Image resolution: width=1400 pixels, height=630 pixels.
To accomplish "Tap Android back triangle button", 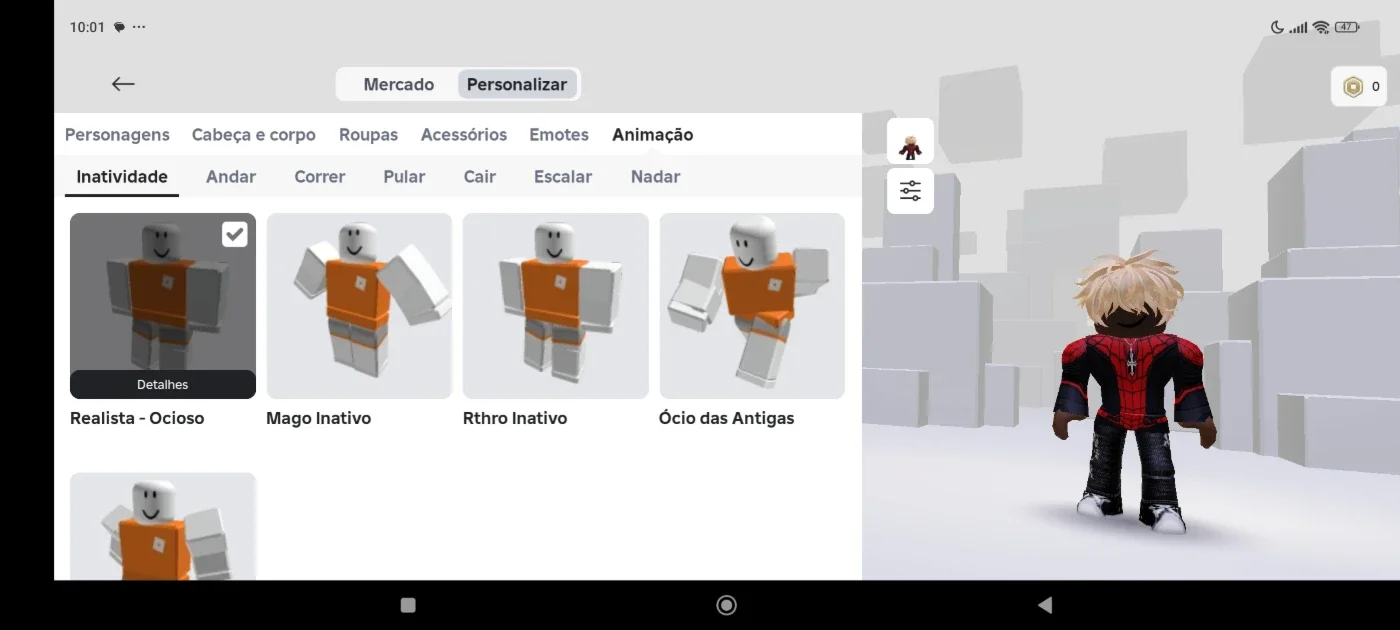I will pyautogui.click(x=1045, y=605).
